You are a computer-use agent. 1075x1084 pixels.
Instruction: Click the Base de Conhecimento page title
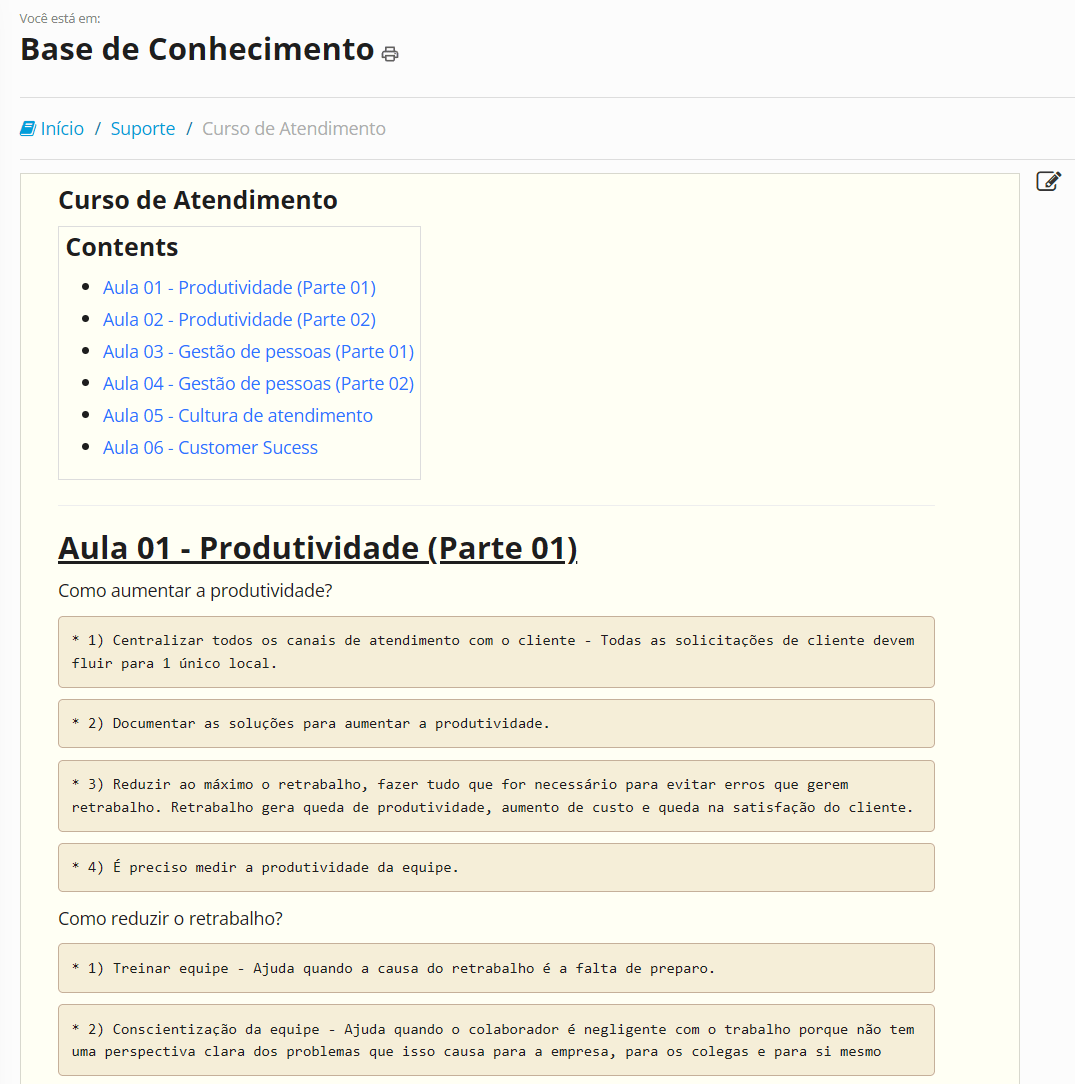[197, 49]
